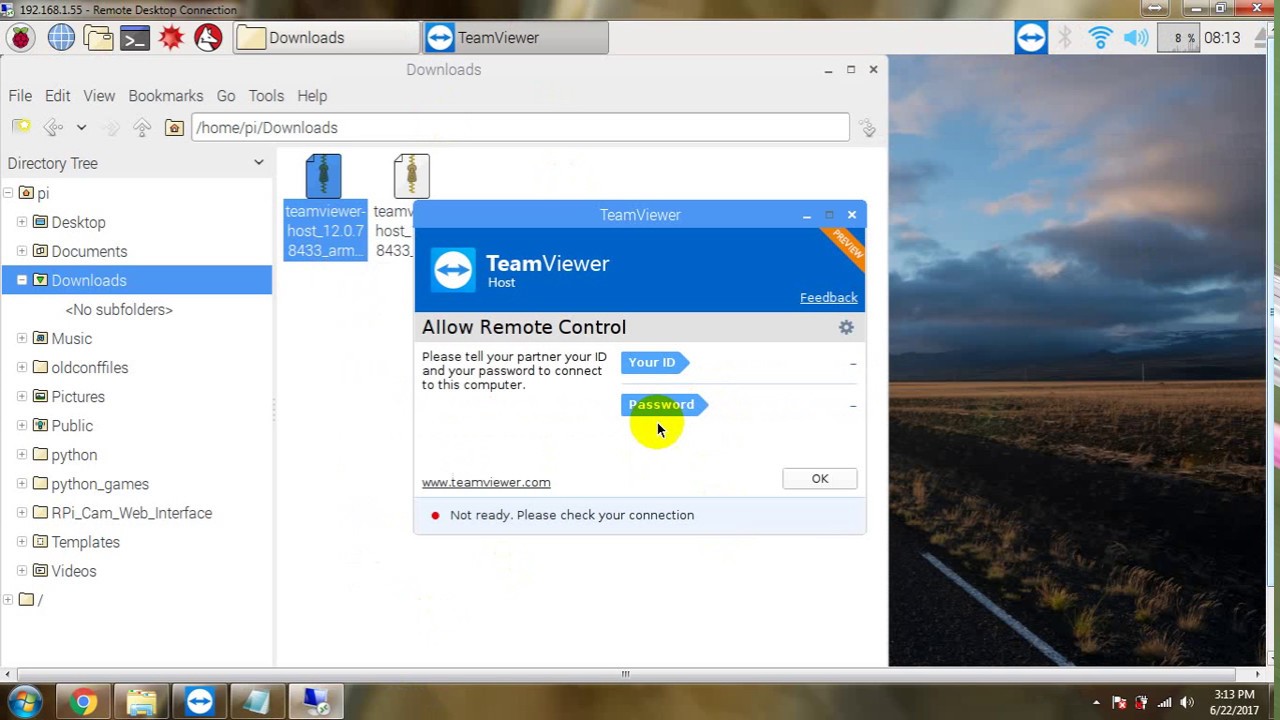This screenshot has height=720, width=1280.
Task: Expand the root slash node
Action: (8, 600)
